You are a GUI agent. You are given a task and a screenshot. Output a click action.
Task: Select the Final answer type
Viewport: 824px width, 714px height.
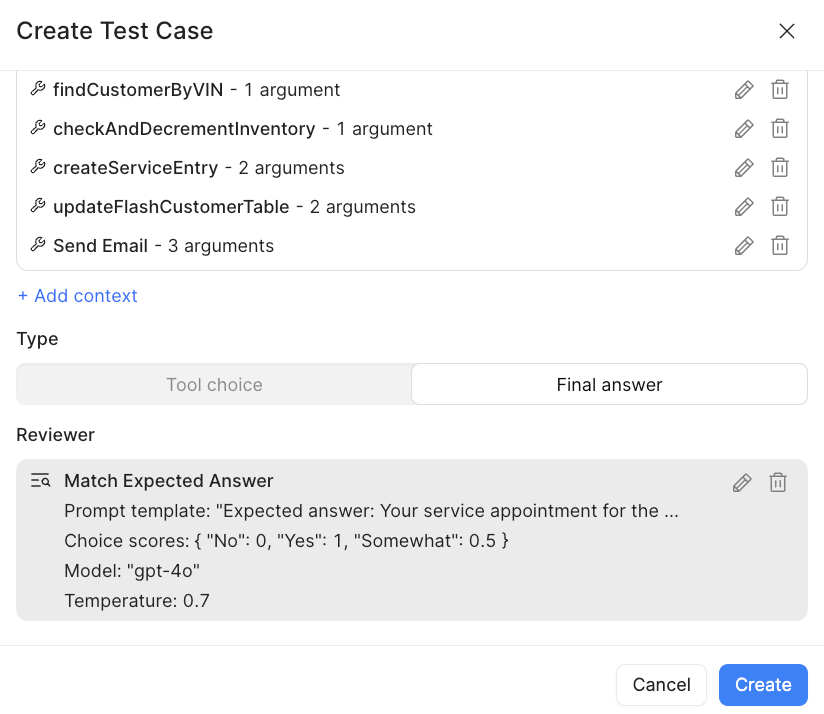click(x=609, y=385)
